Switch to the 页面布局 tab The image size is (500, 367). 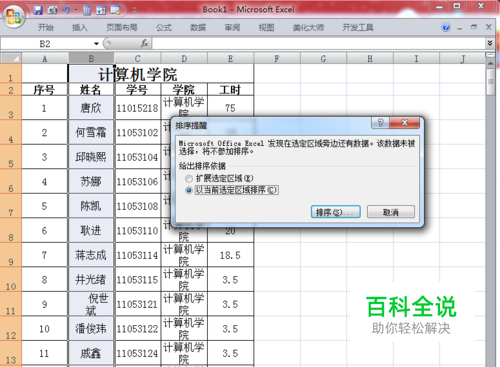tap(122, 27)
